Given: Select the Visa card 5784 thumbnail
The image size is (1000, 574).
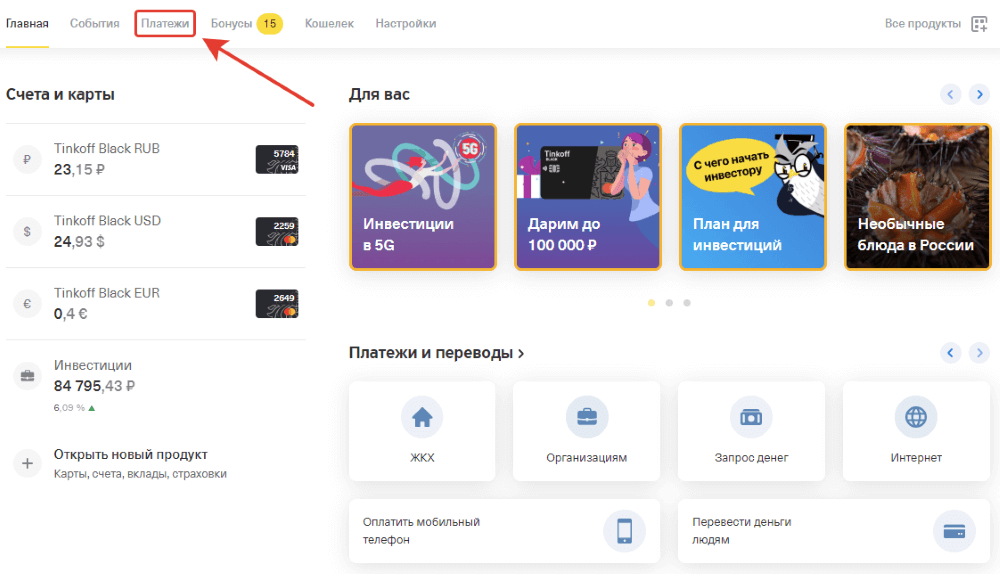Looking at the screenshot, I should coord(277,159).
